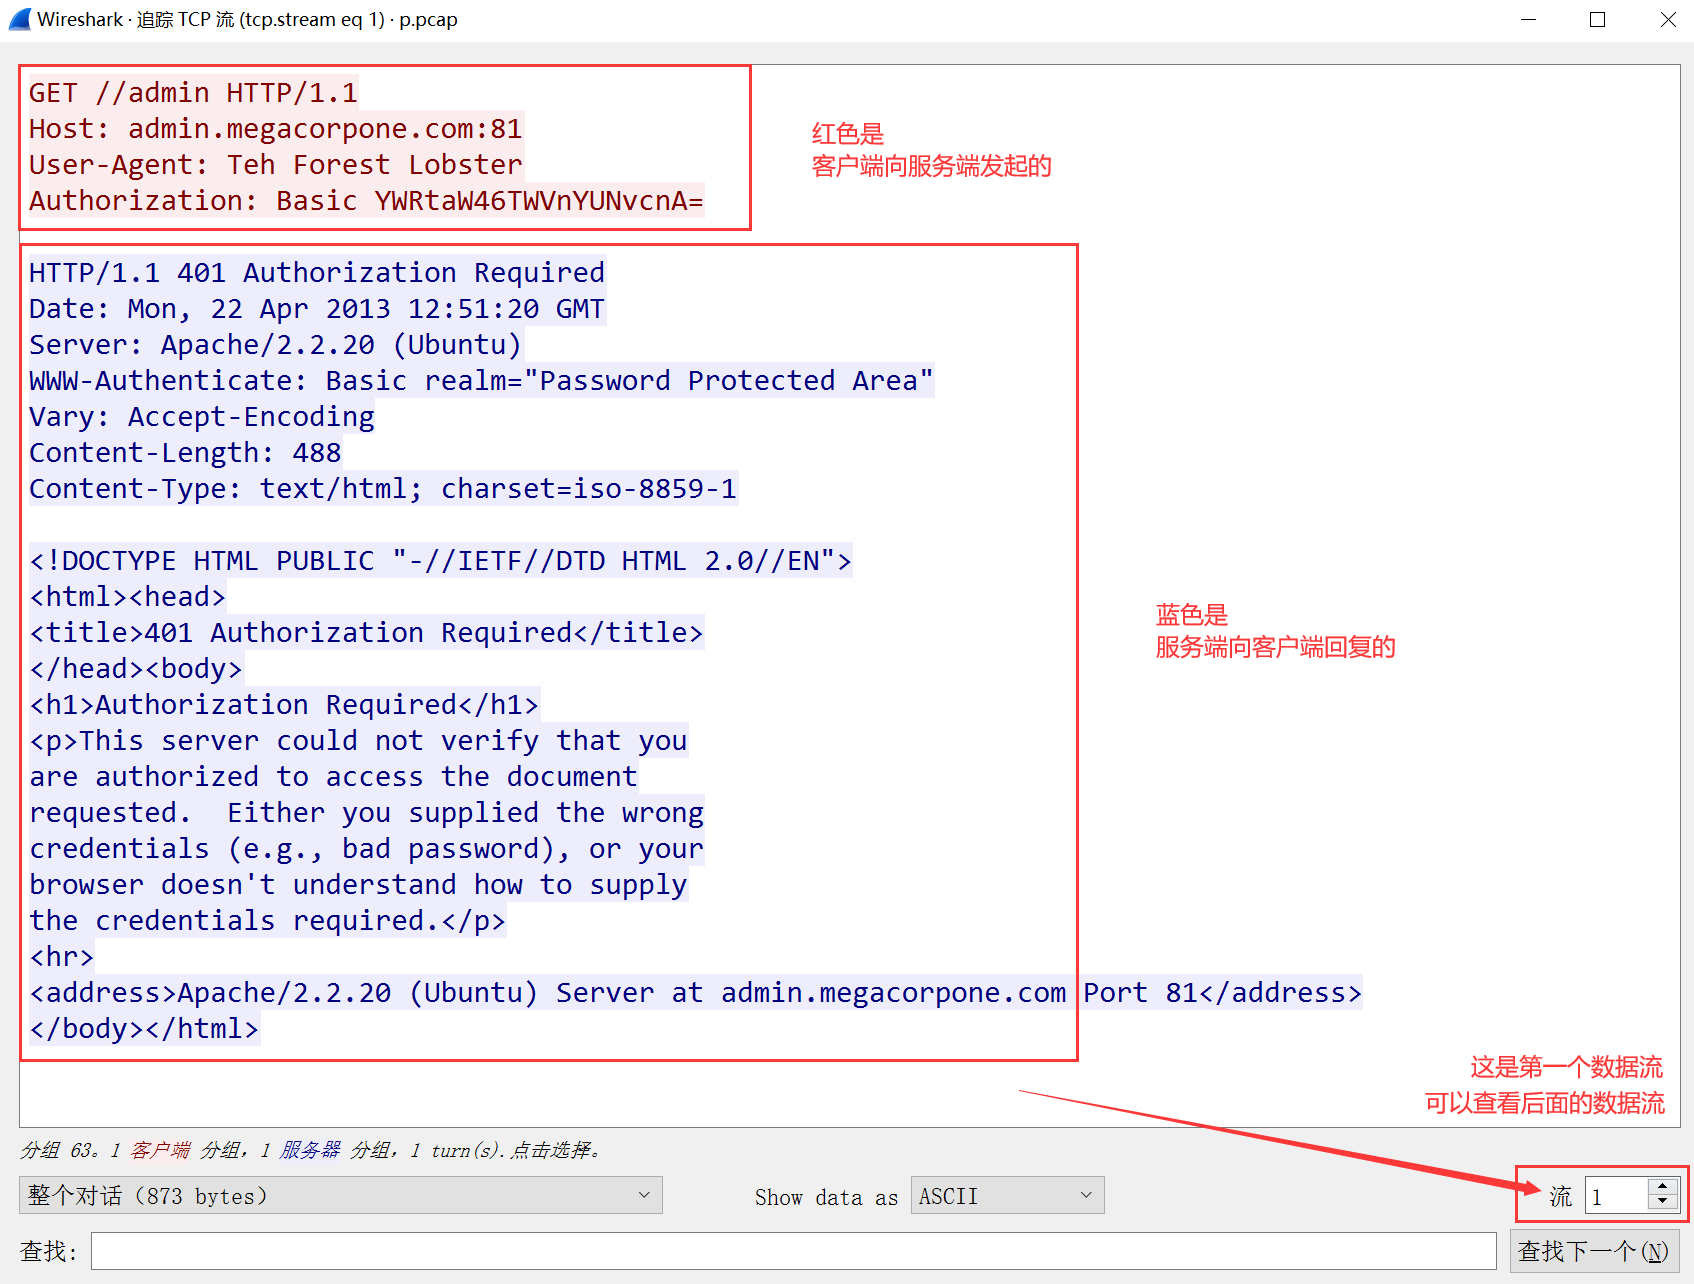Click the Authorization: Basic header line
Viewport: 1694px width, 1284px height.
pos(366,201)
